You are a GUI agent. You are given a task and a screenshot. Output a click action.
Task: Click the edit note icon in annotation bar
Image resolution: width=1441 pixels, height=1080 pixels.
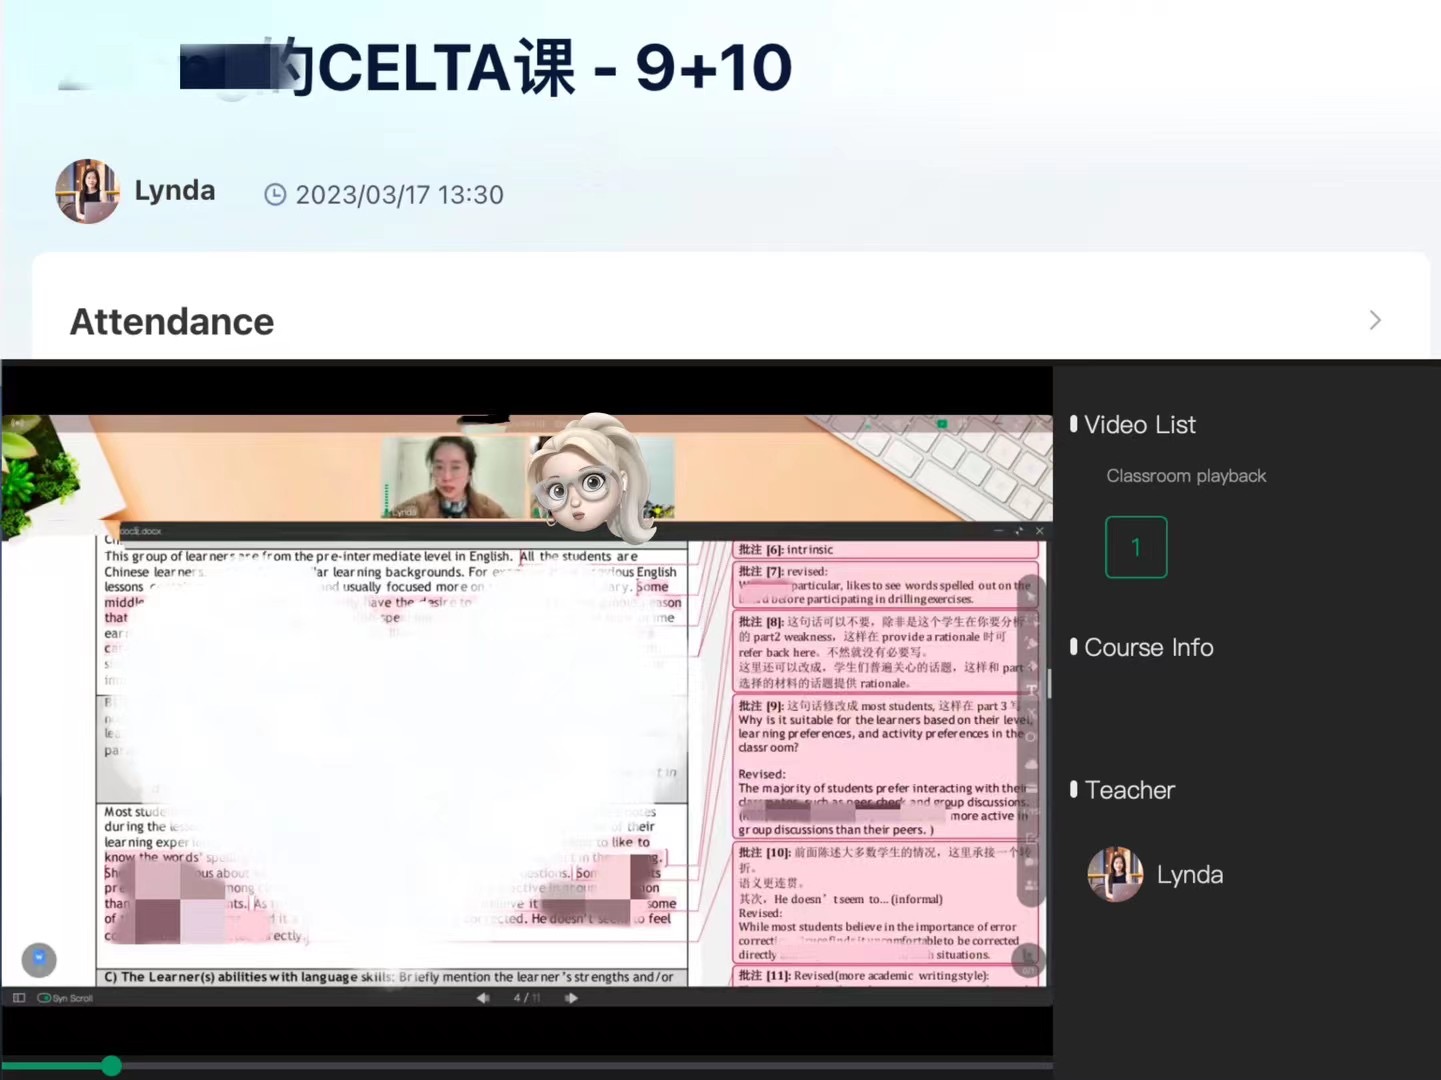pyautogui.click(x=1032, y=838)
